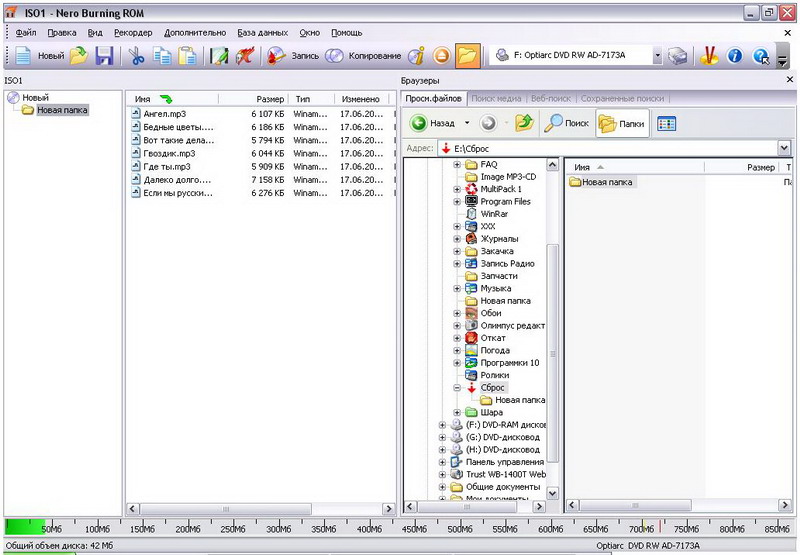
Task: Click the green disc capacity fill bar
Action: pos(23,526)
